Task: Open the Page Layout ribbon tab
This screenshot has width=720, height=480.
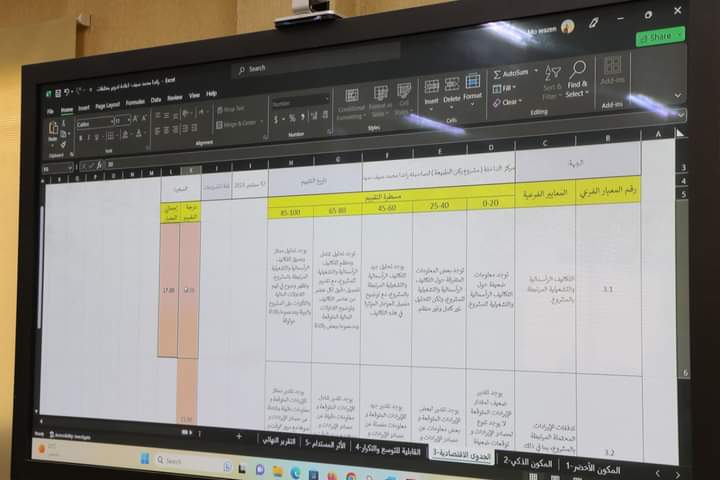Action: click(106, 103)
